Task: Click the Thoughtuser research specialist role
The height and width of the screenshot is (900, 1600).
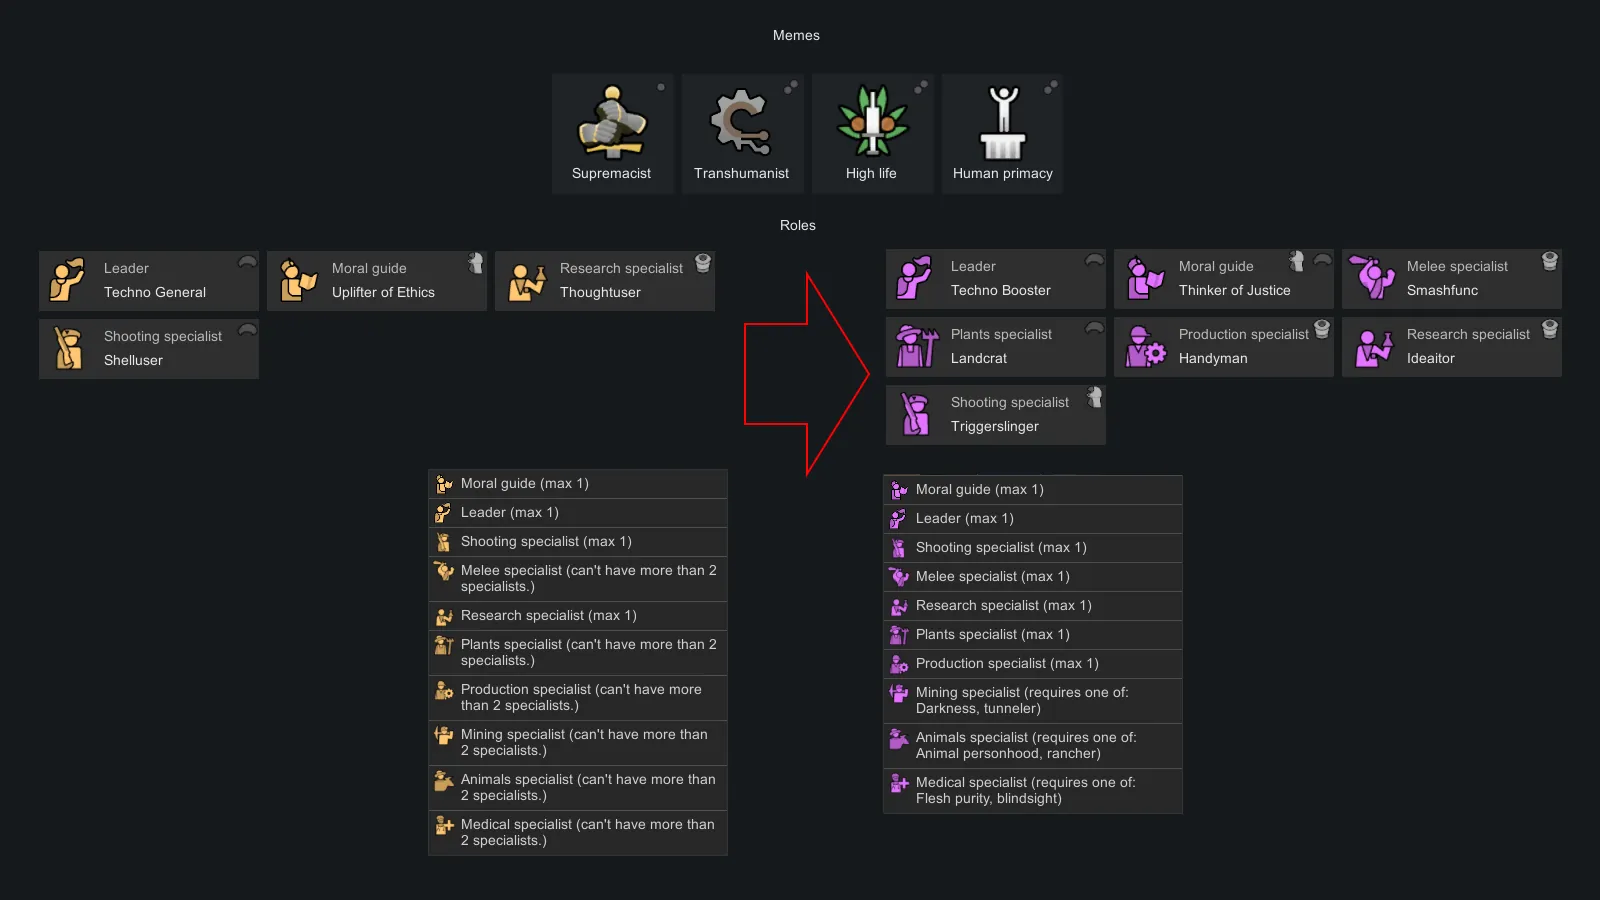Action: [605, 281]
